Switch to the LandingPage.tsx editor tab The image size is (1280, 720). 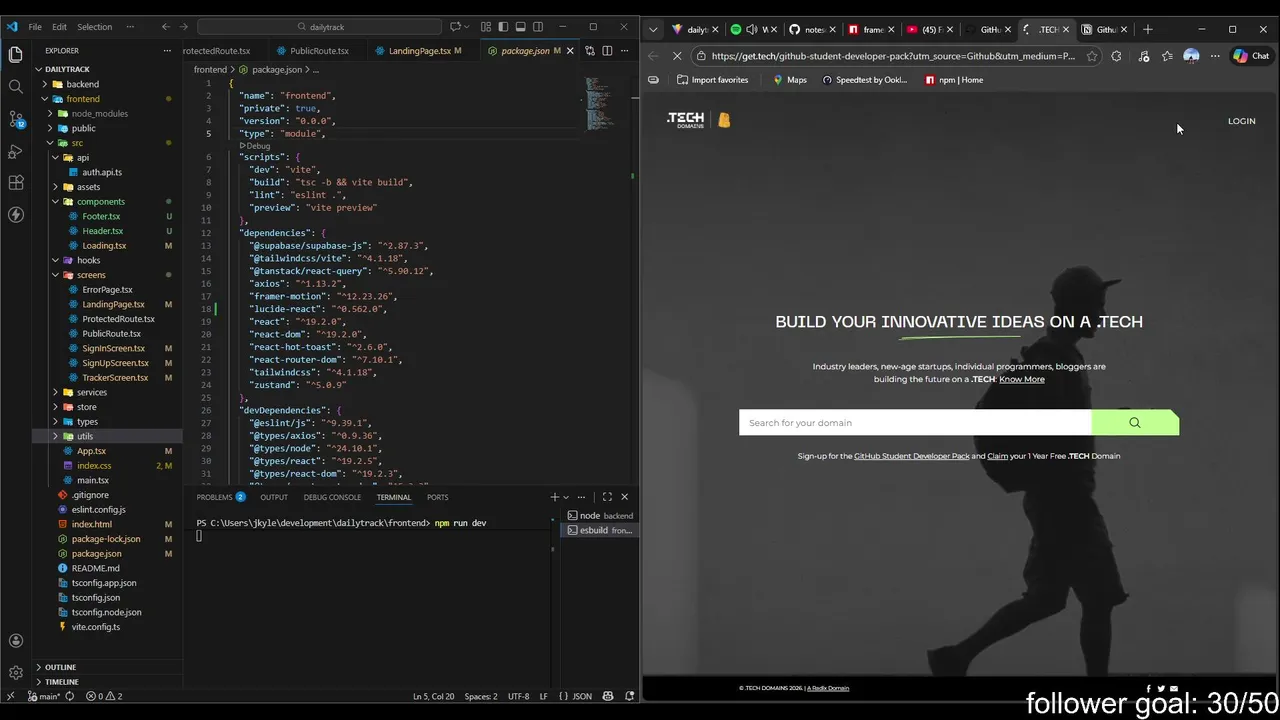pos(420,51)
